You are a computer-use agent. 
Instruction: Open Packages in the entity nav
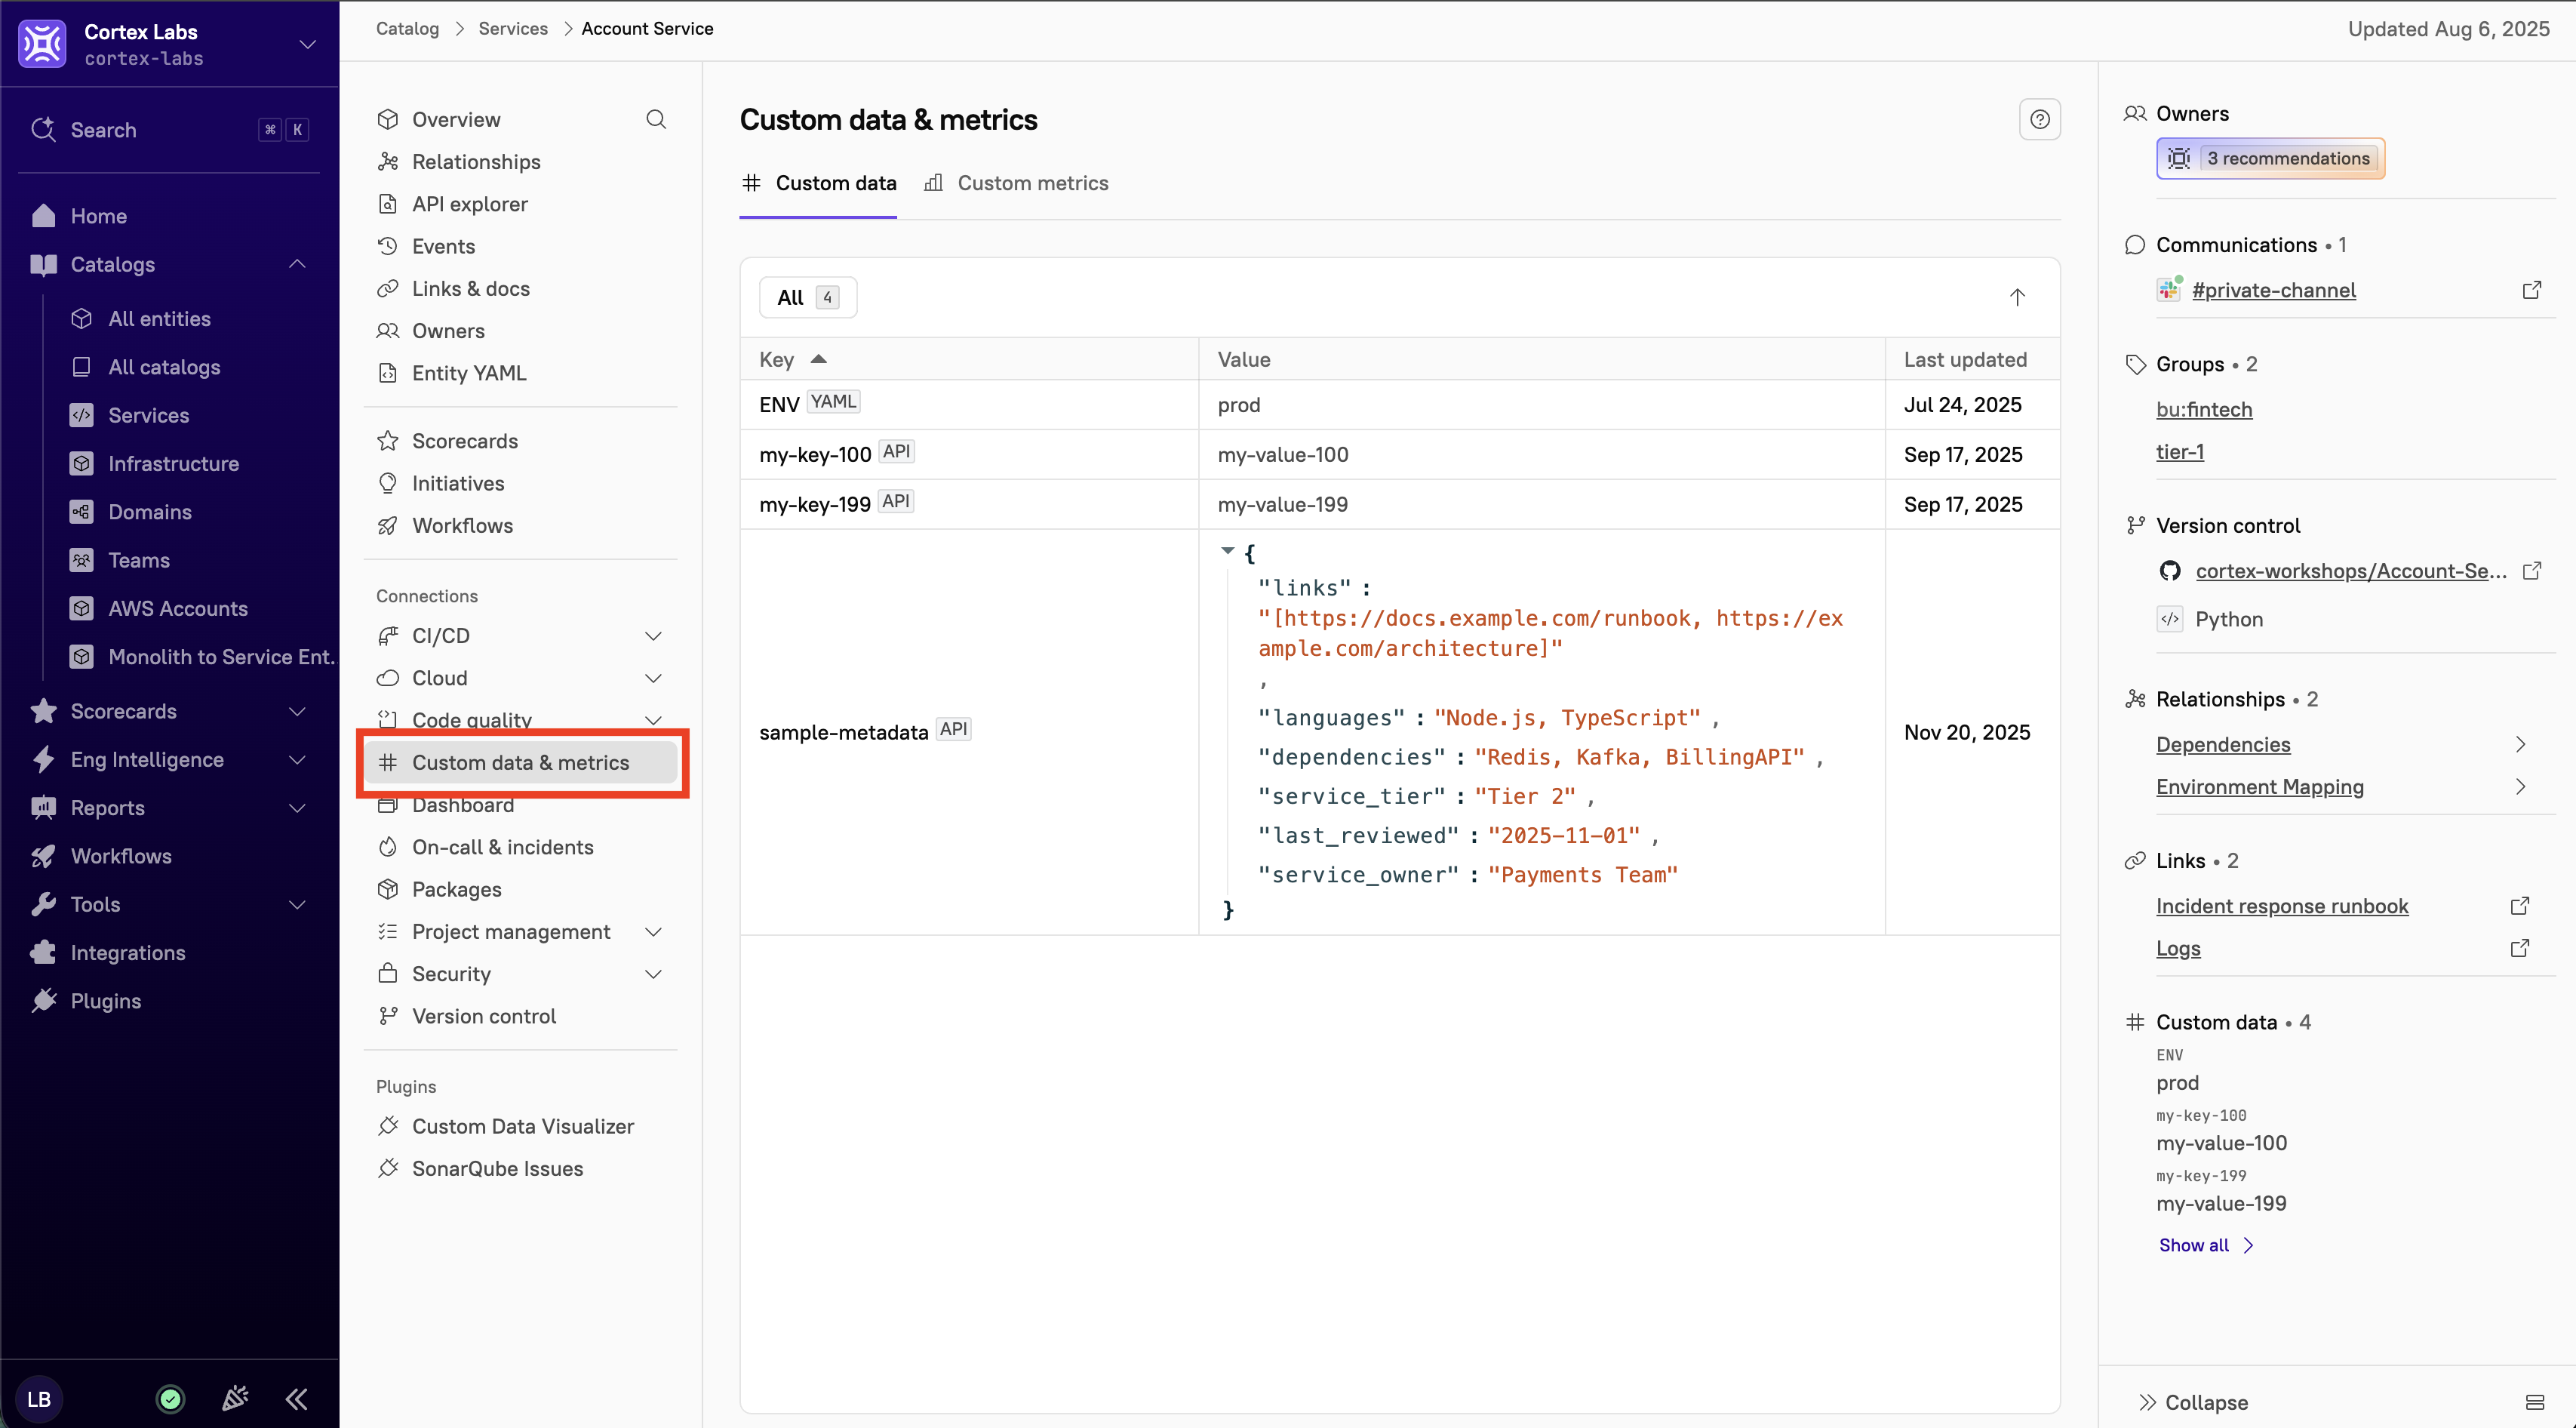[457, 889]
